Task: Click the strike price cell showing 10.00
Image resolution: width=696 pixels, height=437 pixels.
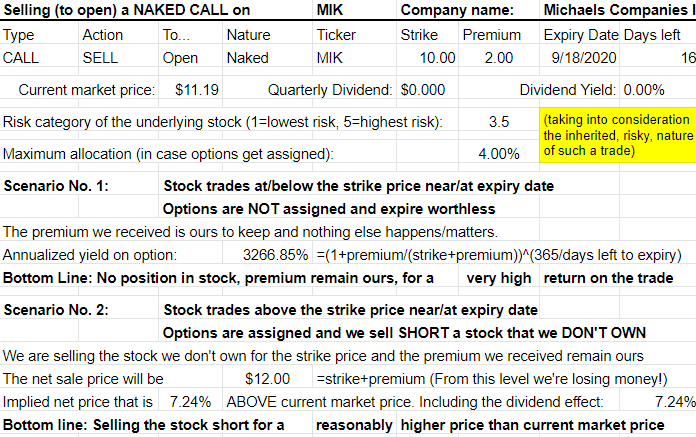Action: coord(427,58)
